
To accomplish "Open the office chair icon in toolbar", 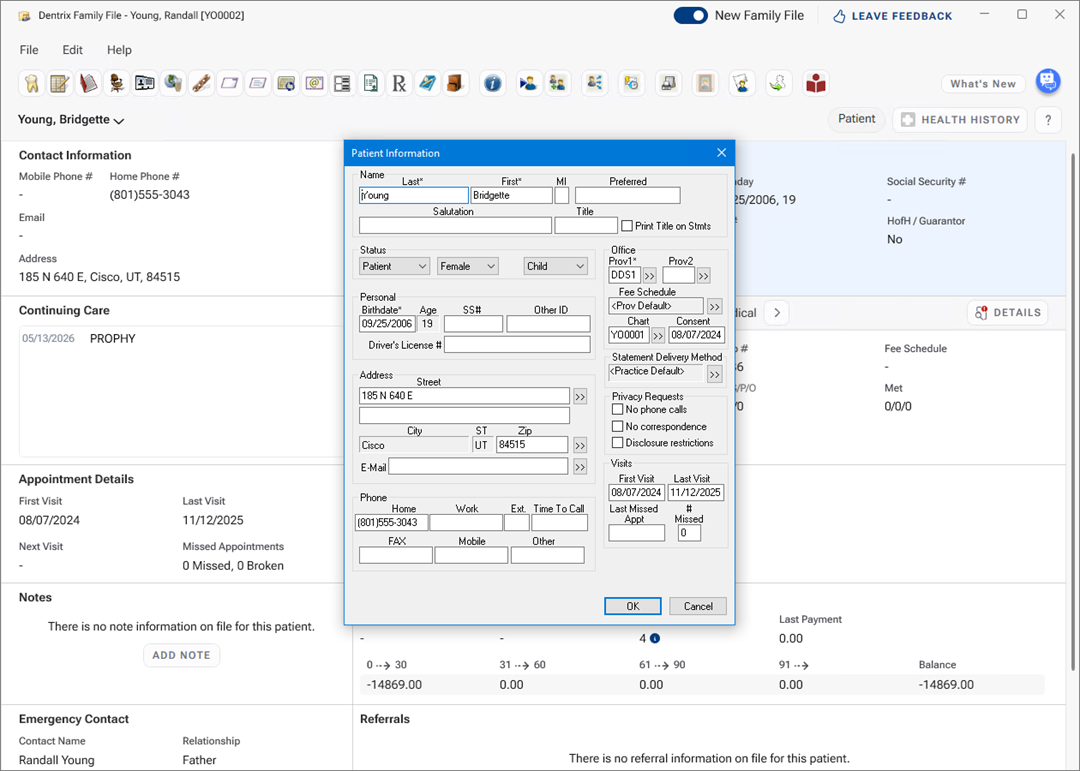I will coord(117,84).
